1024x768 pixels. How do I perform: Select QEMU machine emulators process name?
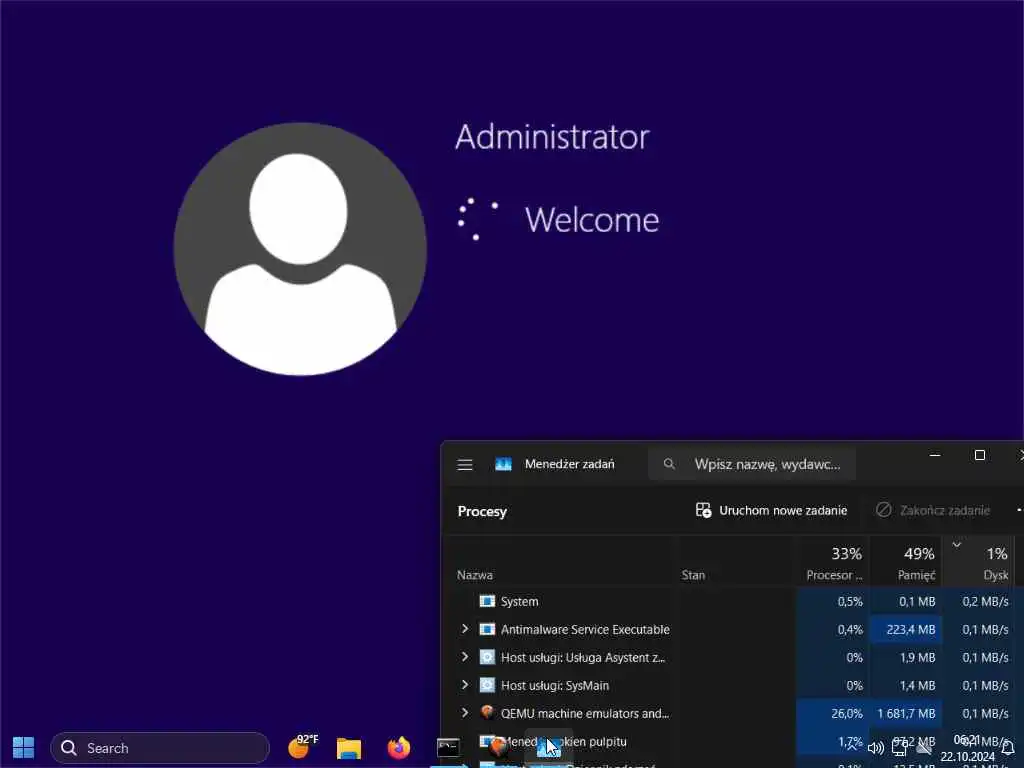585,714
